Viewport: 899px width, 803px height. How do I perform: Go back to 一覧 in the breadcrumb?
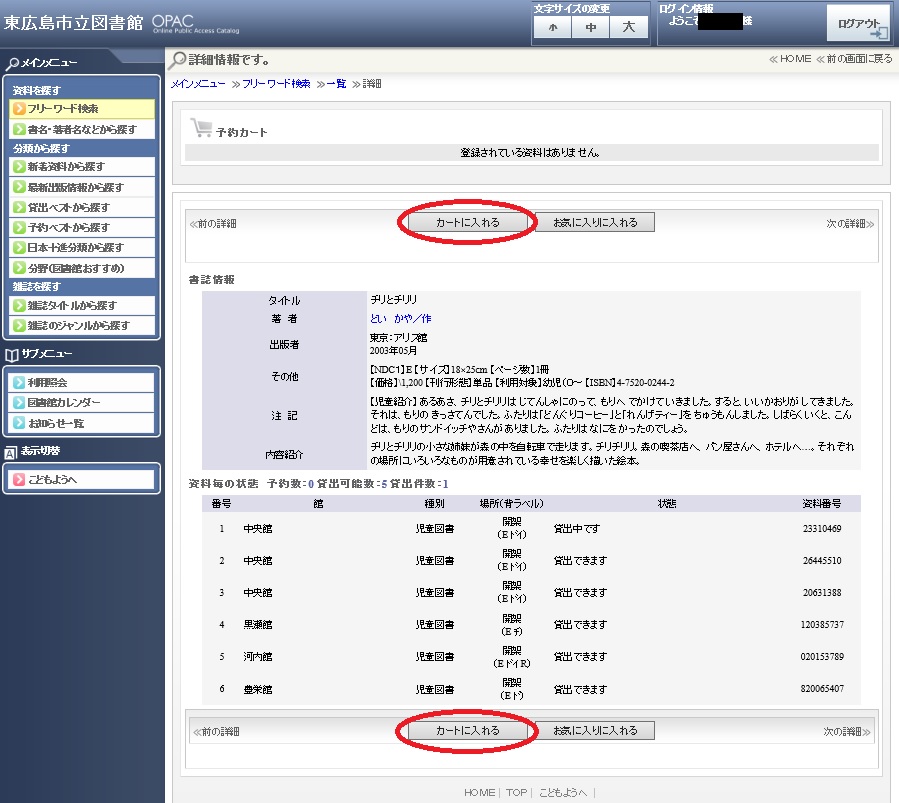click(337, 84)
